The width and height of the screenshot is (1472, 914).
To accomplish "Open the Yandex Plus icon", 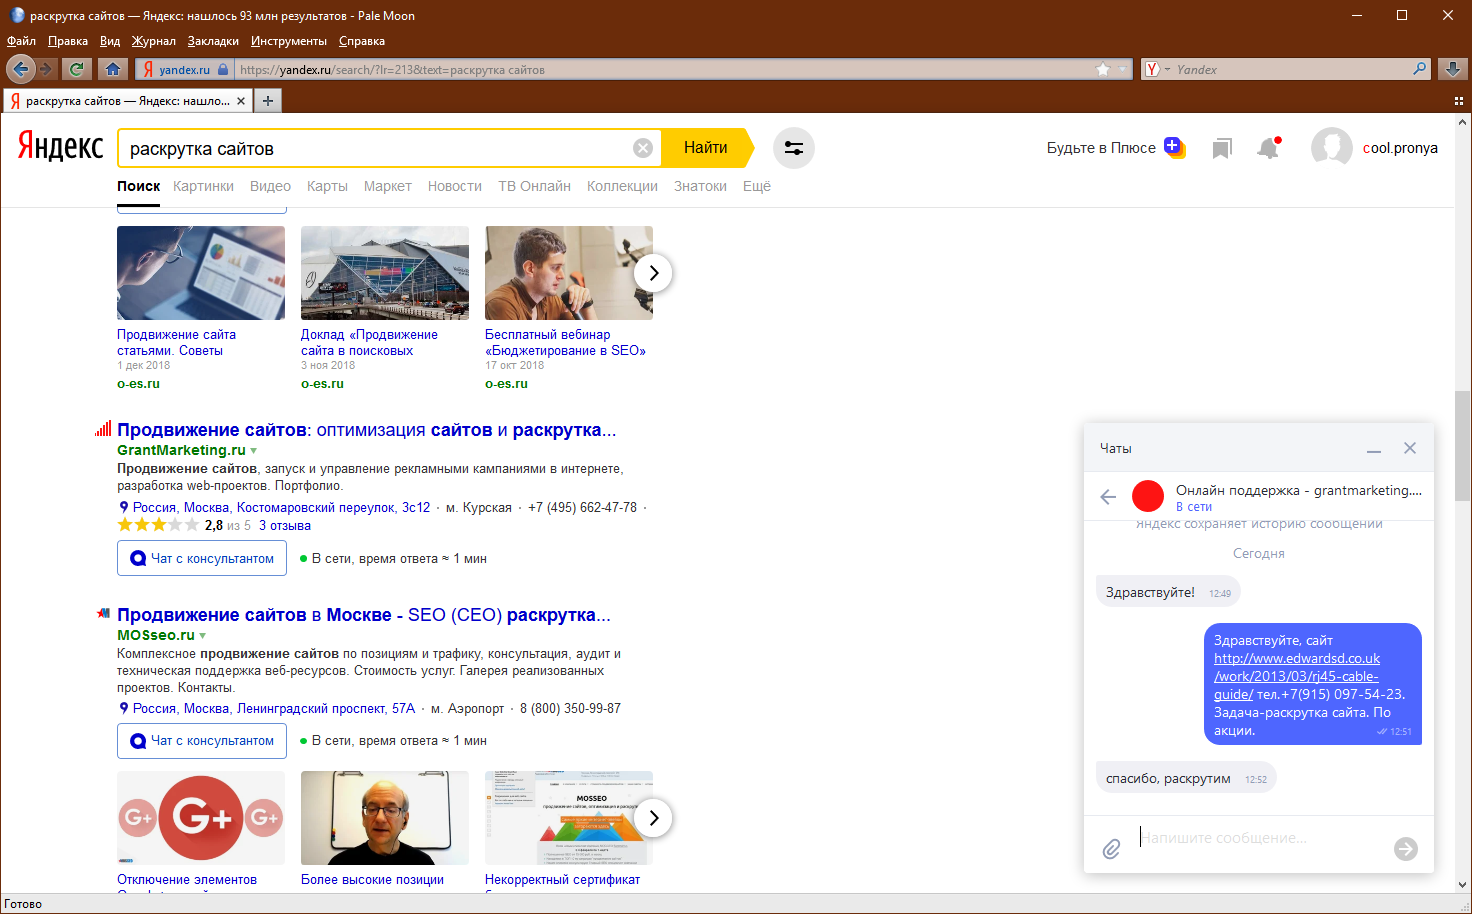I will [x=1174, y=147].
